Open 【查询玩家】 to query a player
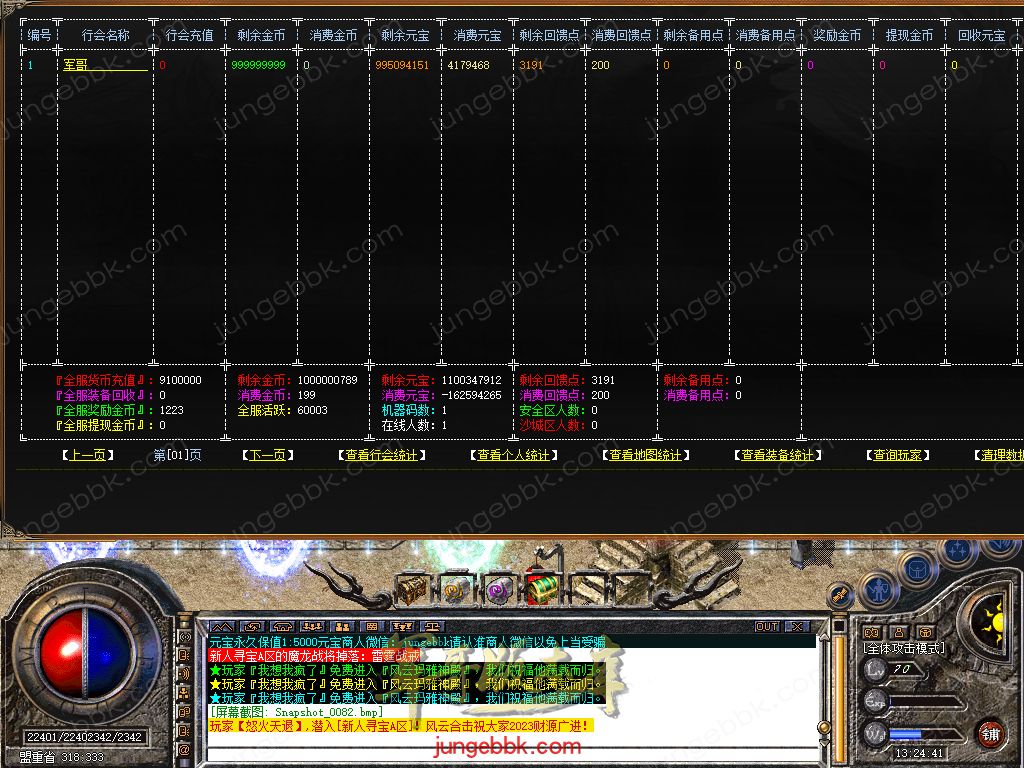 pos(897,454)
